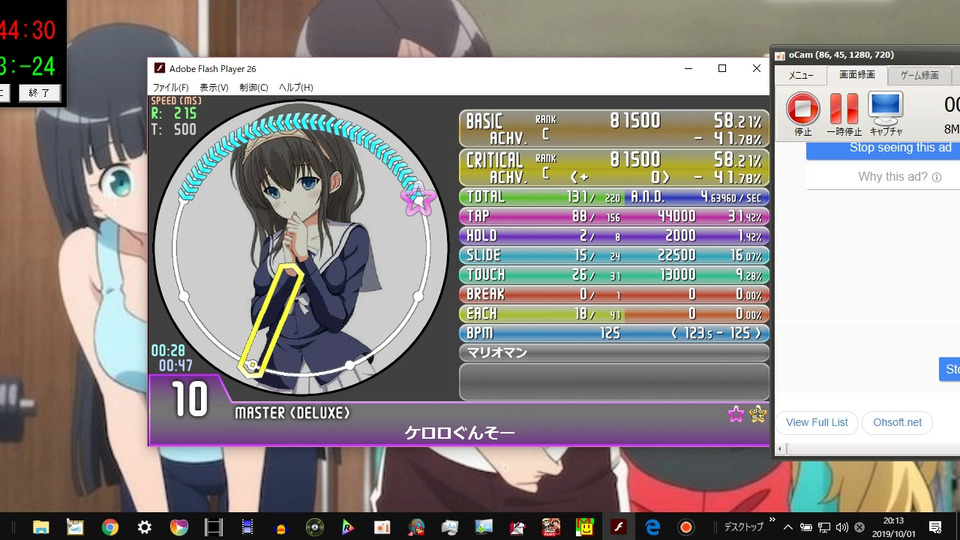
Task: Open the 制御(C) menu
Action: [x=253, y=88]
